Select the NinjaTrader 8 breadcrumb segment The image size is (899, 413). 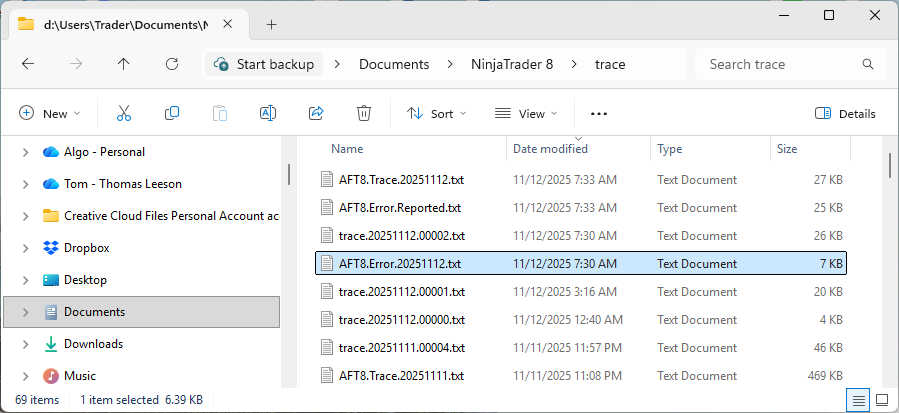(x=512, y=64)
